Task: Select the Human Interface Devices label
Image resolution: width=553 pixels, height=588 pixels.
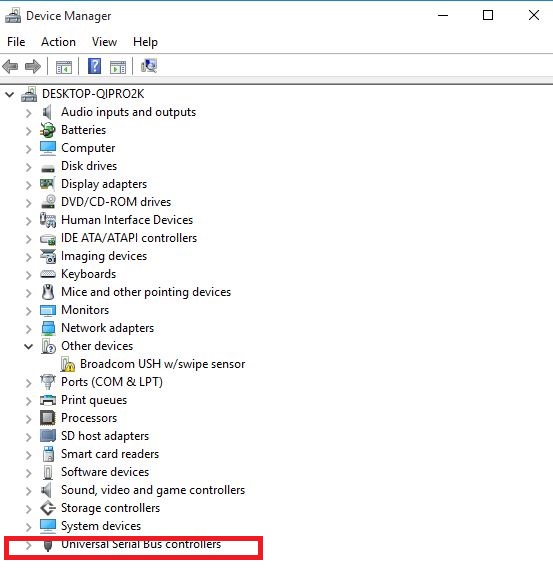Action: (127, 220)
